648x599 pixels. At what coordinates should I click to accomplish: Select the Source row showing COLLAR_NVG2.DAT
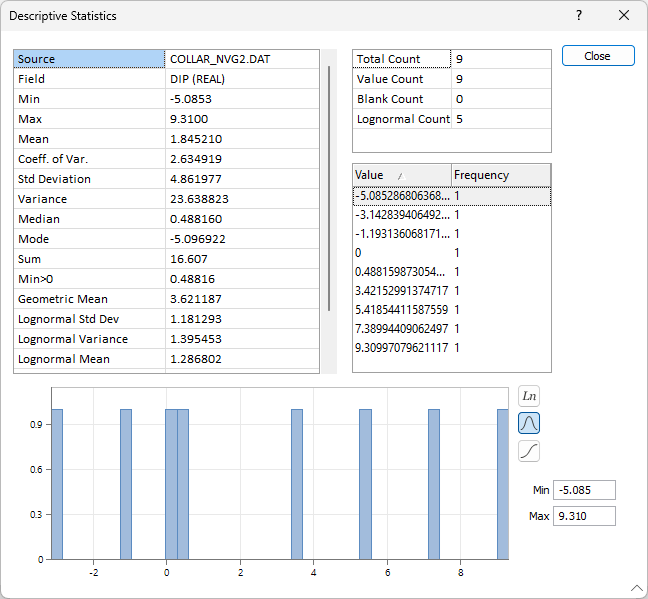click(166, 59)
